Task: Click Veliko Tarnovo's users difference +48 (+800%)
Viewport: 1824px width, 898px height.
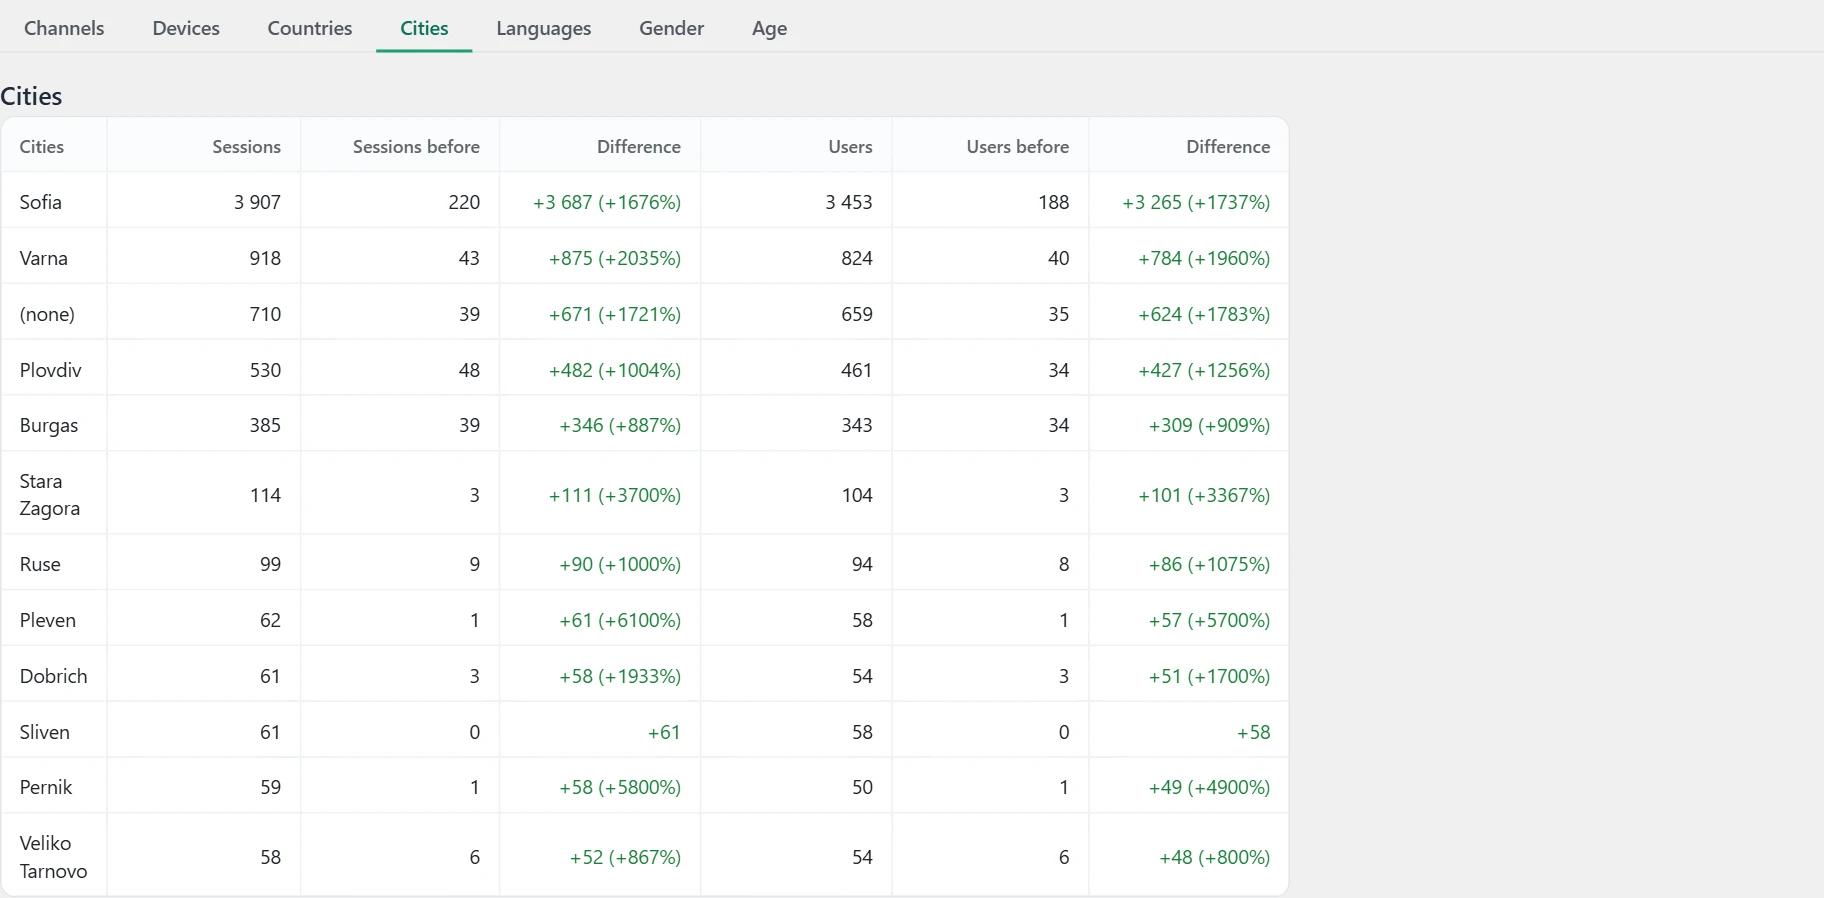Action: click(1215, 857)
